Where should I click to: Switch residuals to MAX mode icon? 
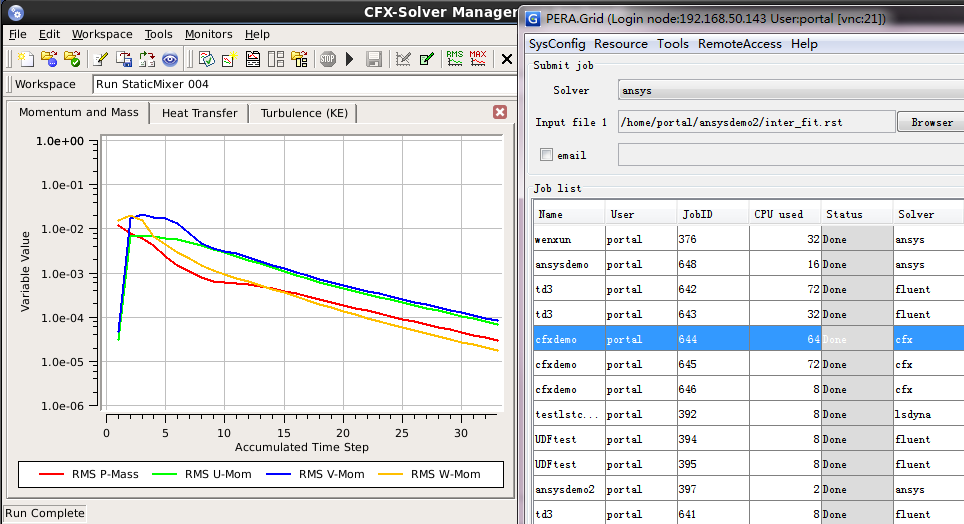point(478,58)
